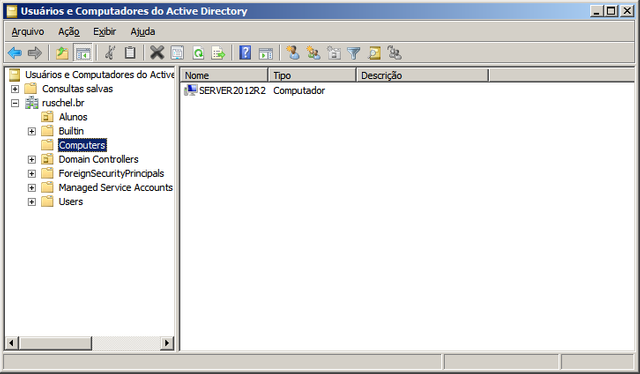640x374 pixels.
Task: Open Help with the question mark icon
Action: [x=245, y=53]
